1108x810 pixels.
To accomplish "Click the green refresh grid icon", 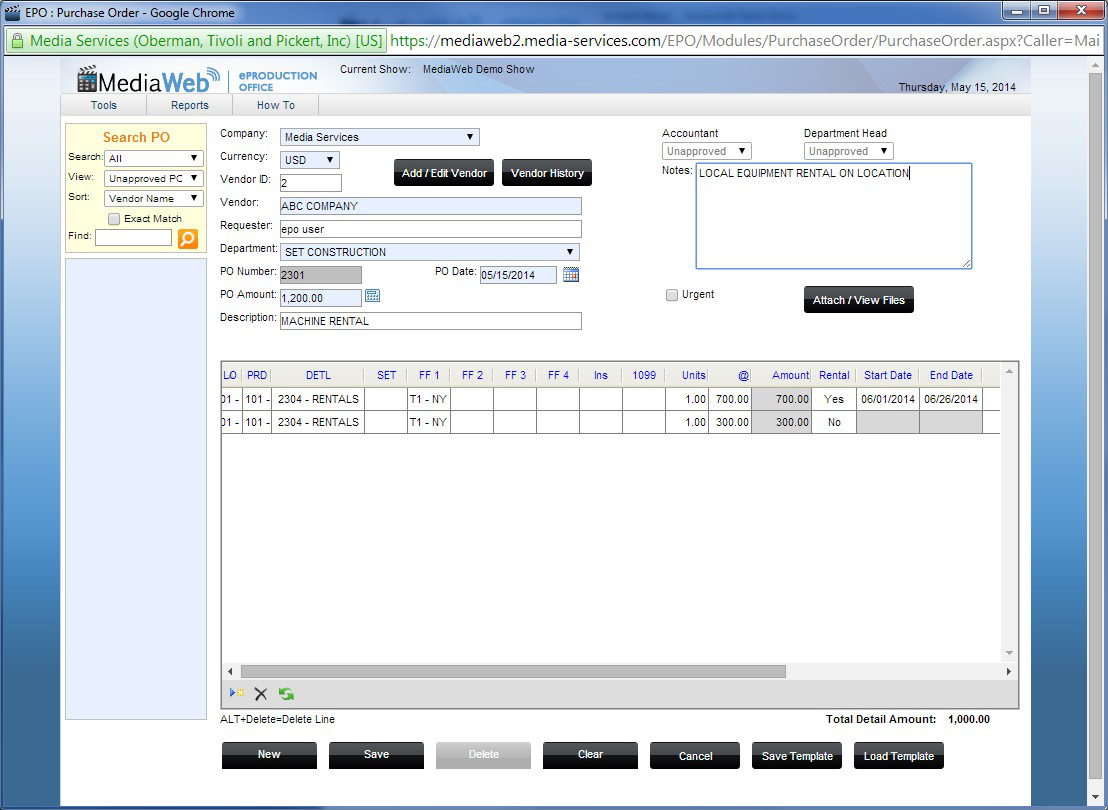I will point(286,693).
